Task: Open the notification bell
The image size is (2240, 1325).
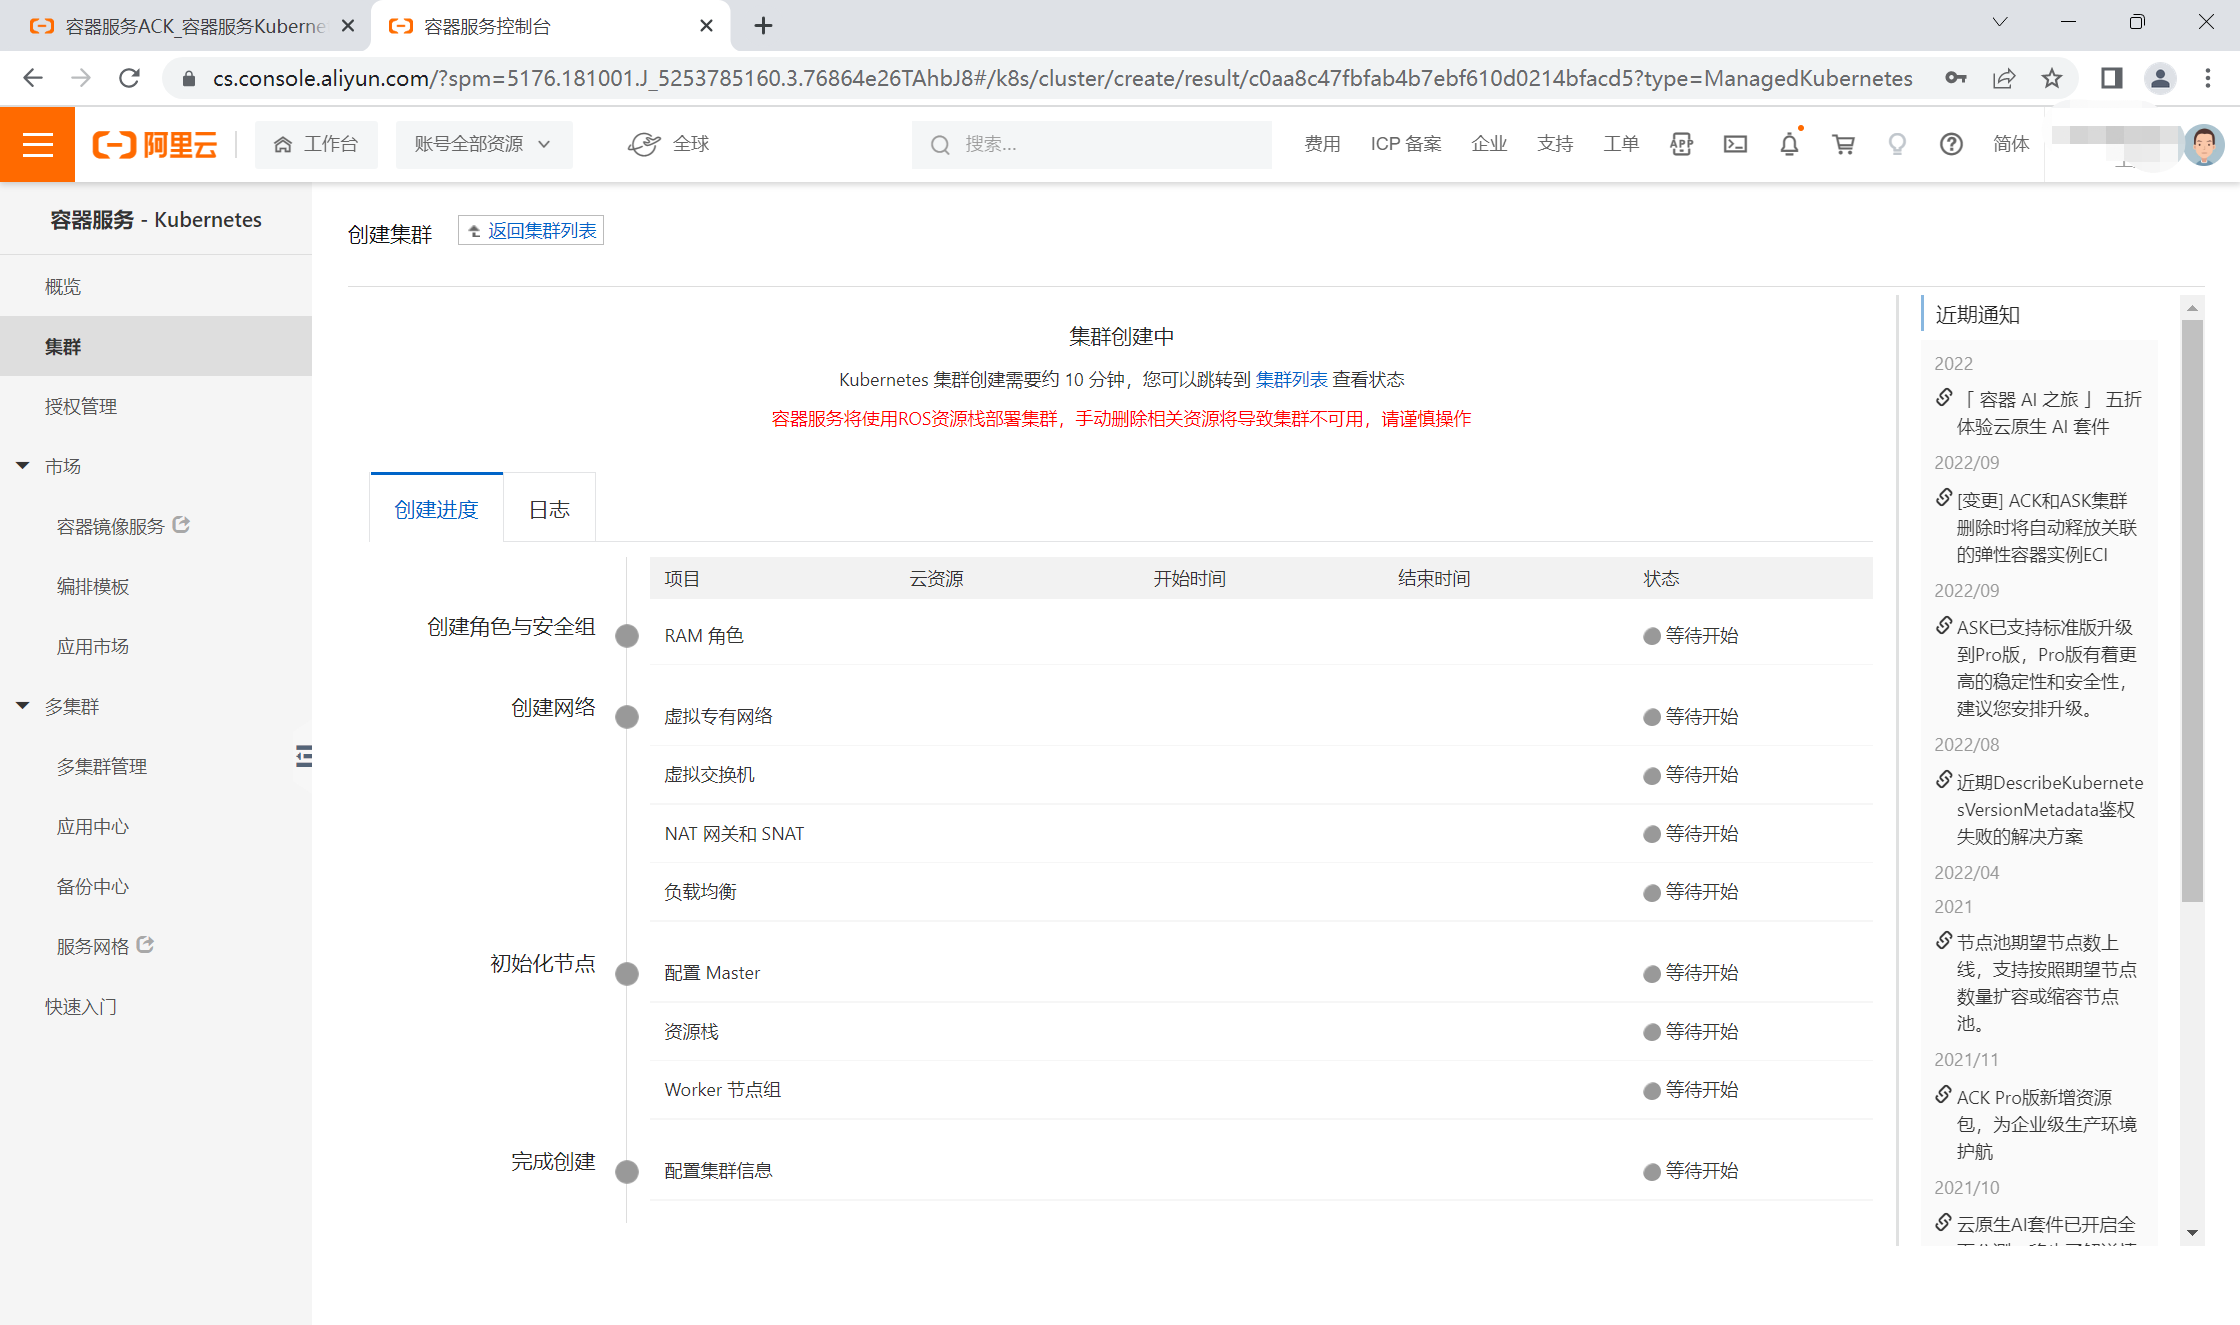Action: 1789,144
